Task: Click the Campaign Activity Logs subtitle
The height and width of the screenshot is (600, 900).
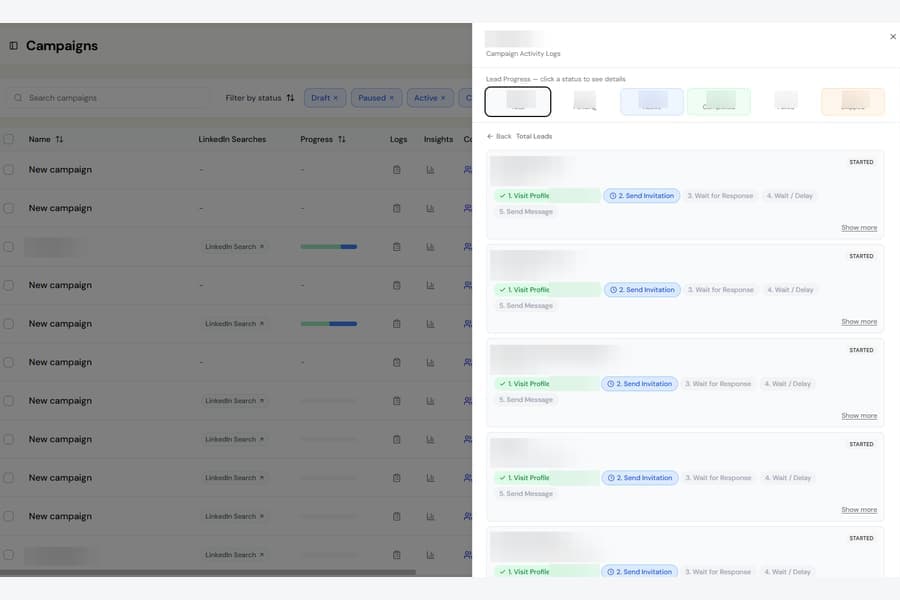Action: [523, 54]
